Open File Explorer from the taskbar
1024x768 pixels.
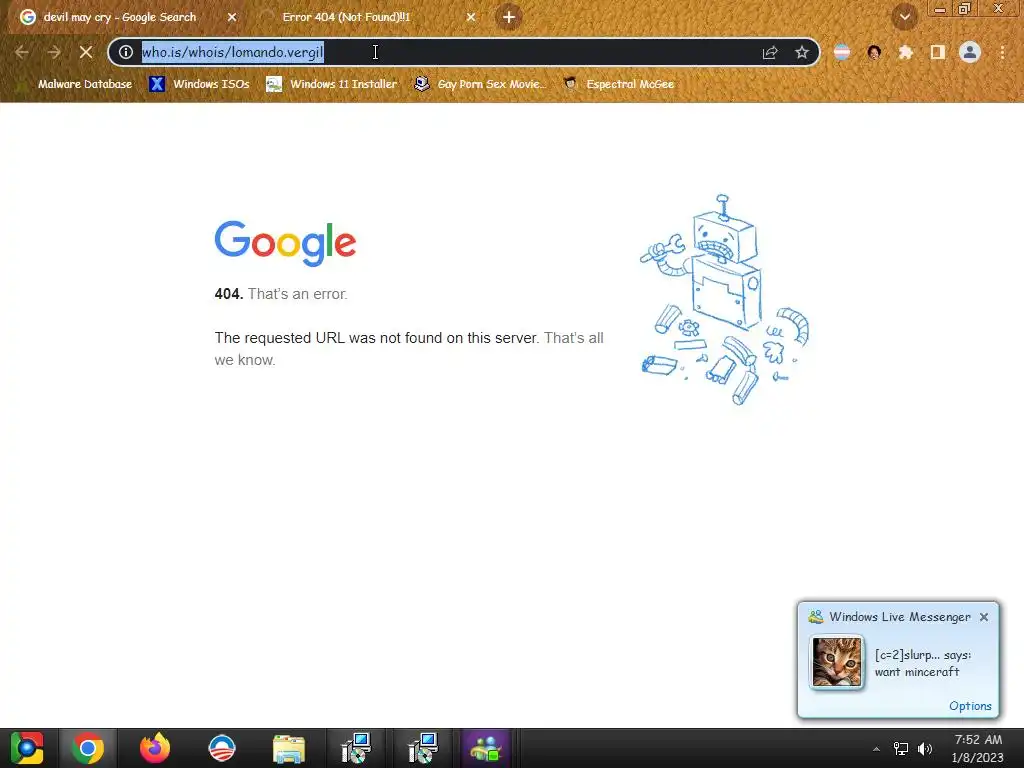[288, 748]
